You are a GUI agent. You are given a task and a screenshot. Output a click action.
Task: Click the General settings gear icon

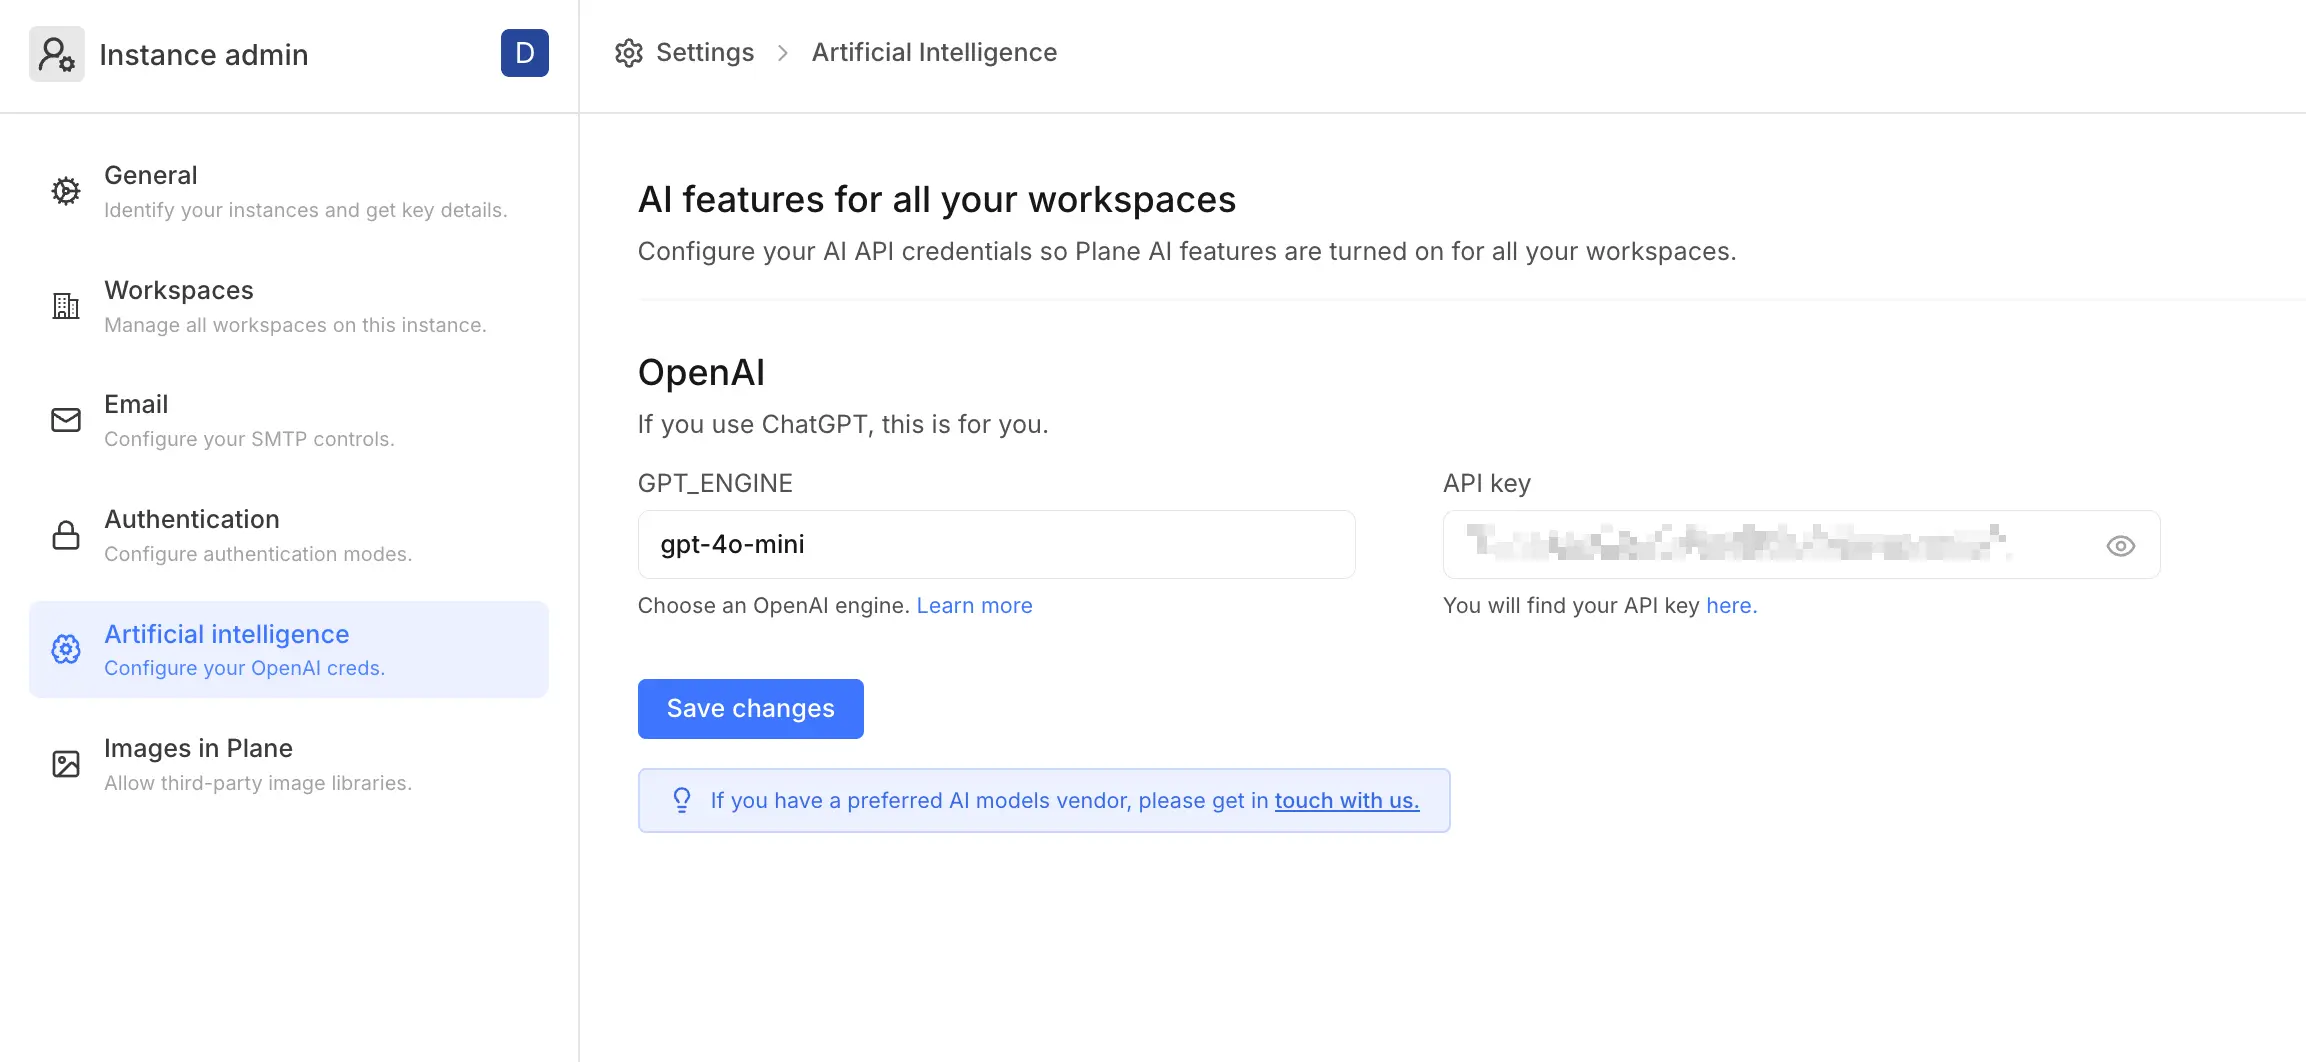(66, 191)
